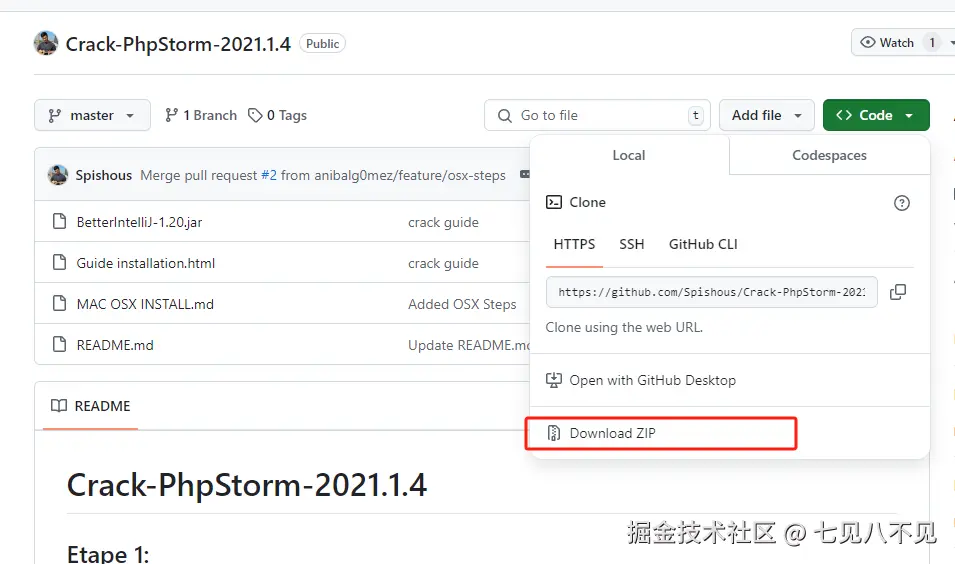Image resolution: width=955 pixels, height=564 pixels.
Task: Click the GitHub Desktop download icon
Action: (554, 380)
